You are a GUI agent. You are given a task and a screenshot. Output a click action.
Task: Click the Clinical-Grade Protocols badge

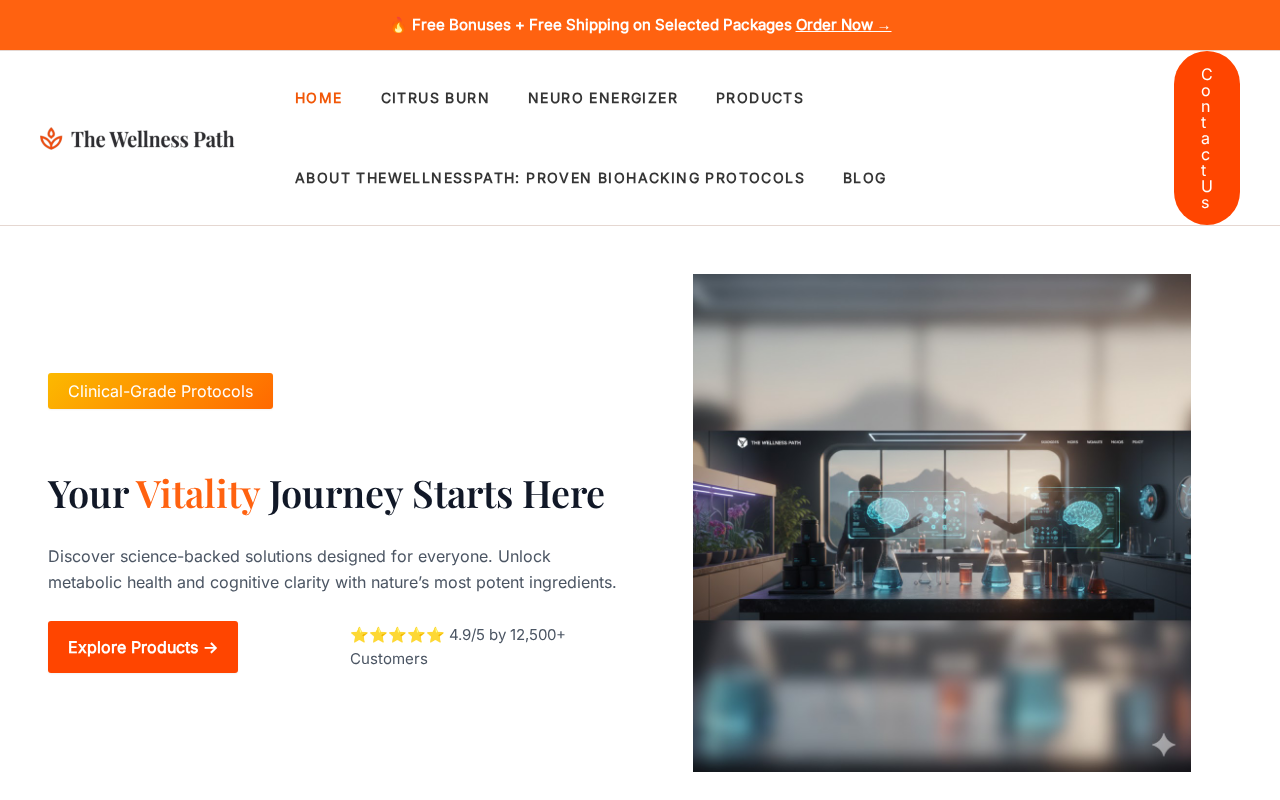click(x=160, y=391)
